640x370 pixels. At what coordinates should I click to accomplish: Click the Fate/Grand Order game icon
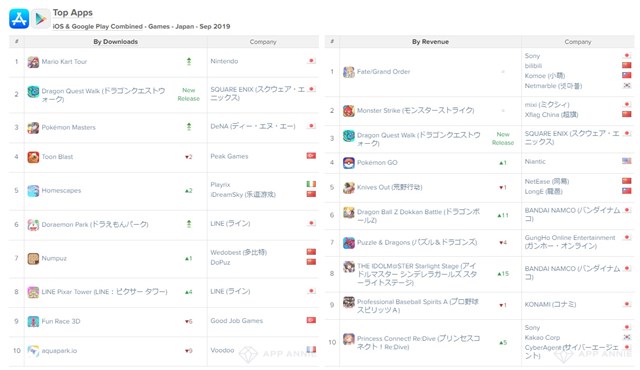pyautogui.click(x=349, y=72)
